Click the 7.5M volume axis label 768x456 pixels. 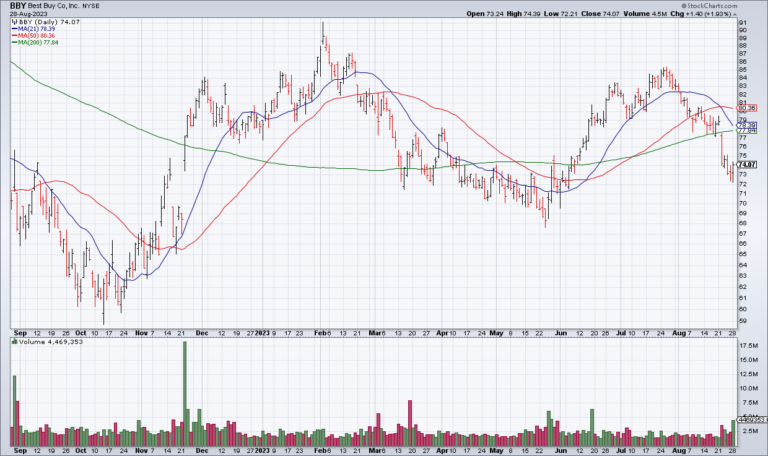pyautogui.click(x=749, y=403)
